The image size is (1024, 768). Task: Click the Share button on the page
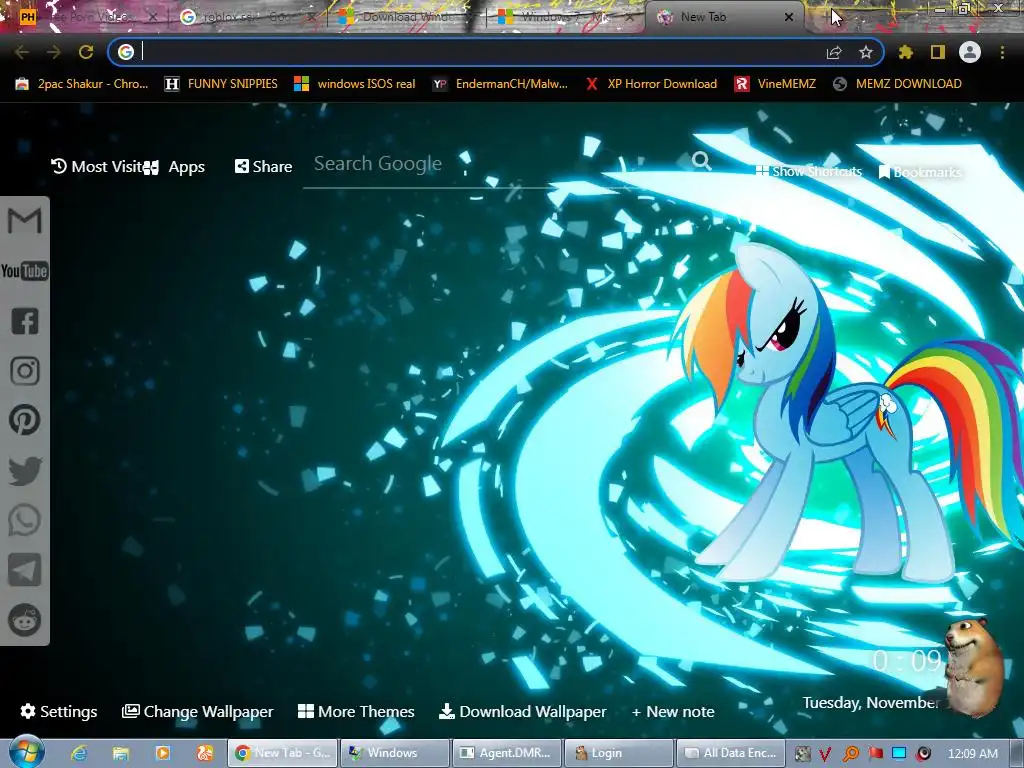(263, 167)
